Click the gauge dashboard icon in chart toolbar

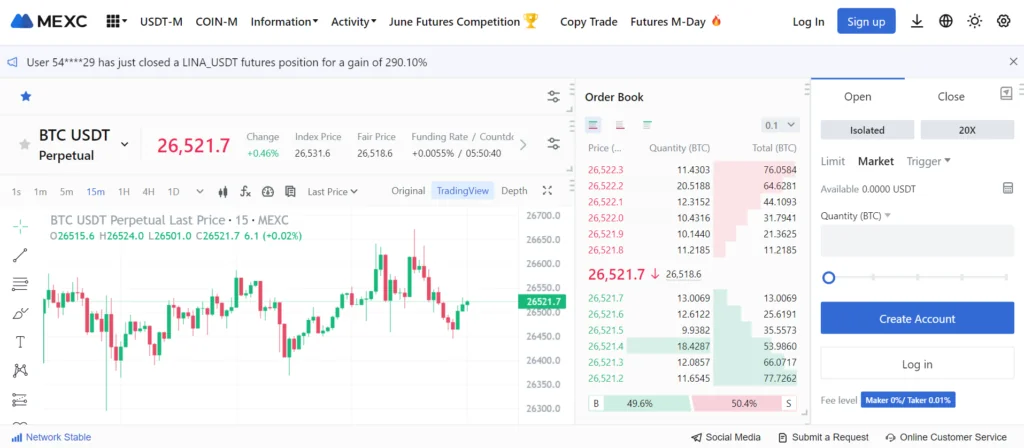(x=268, y=191)
